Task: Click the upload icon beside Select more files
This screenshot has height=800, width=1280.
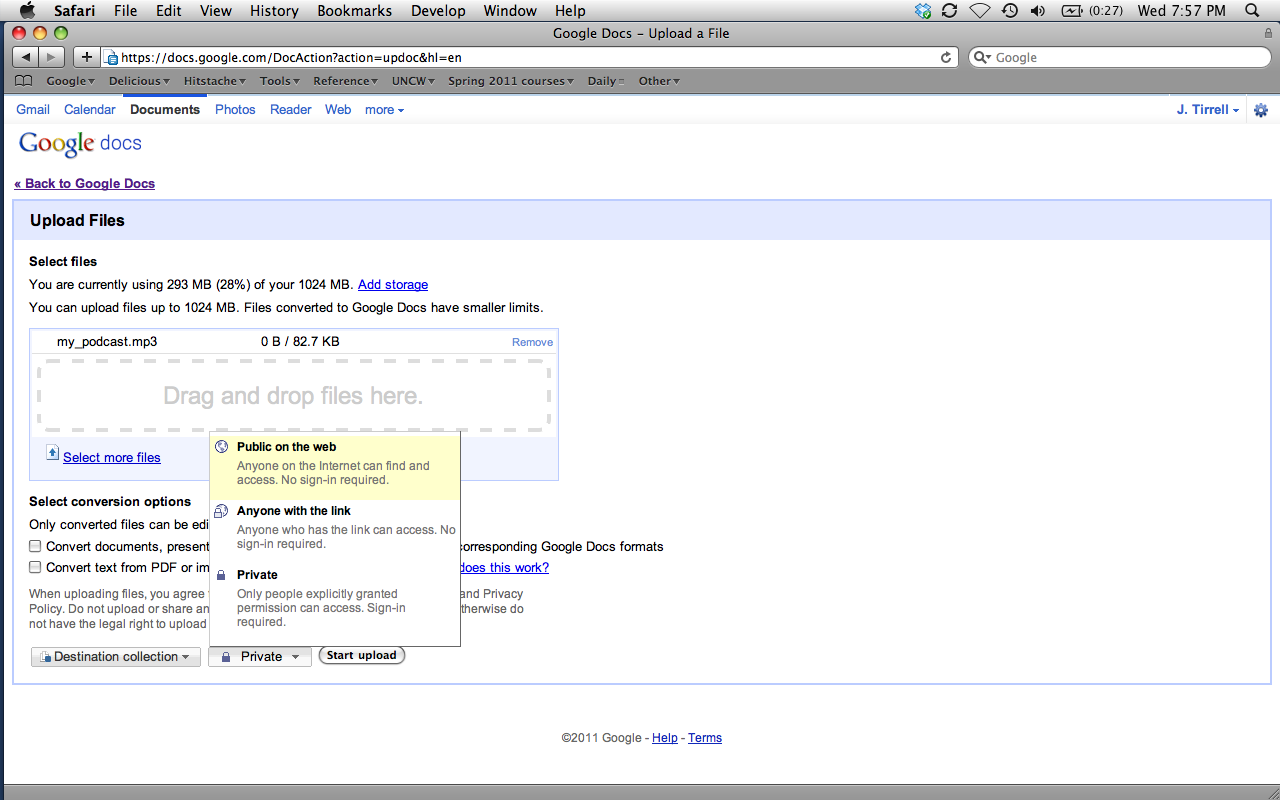Action: click(x=53, y=454)
